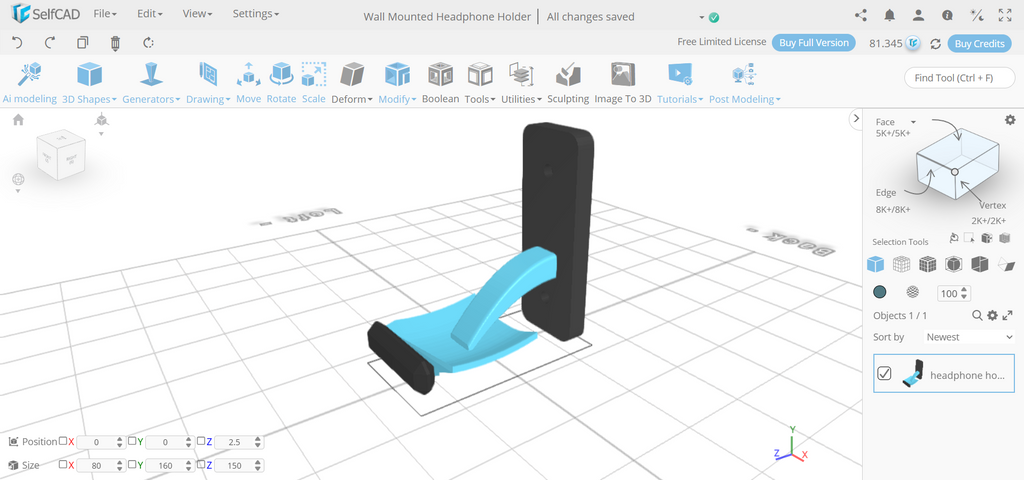Click the share icon in header
The image size is (1024, 480).
[861, 15]
